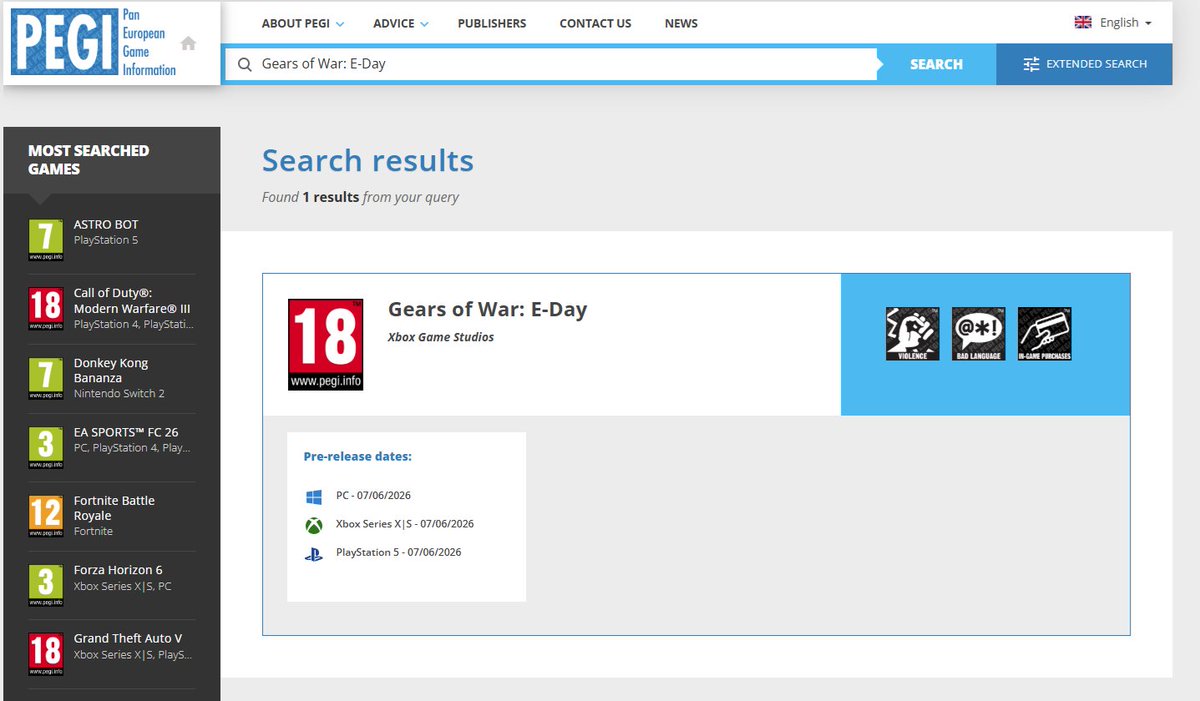Click Xbox Game Studios publisher name

pyautogui.click(x=441, y=337)
